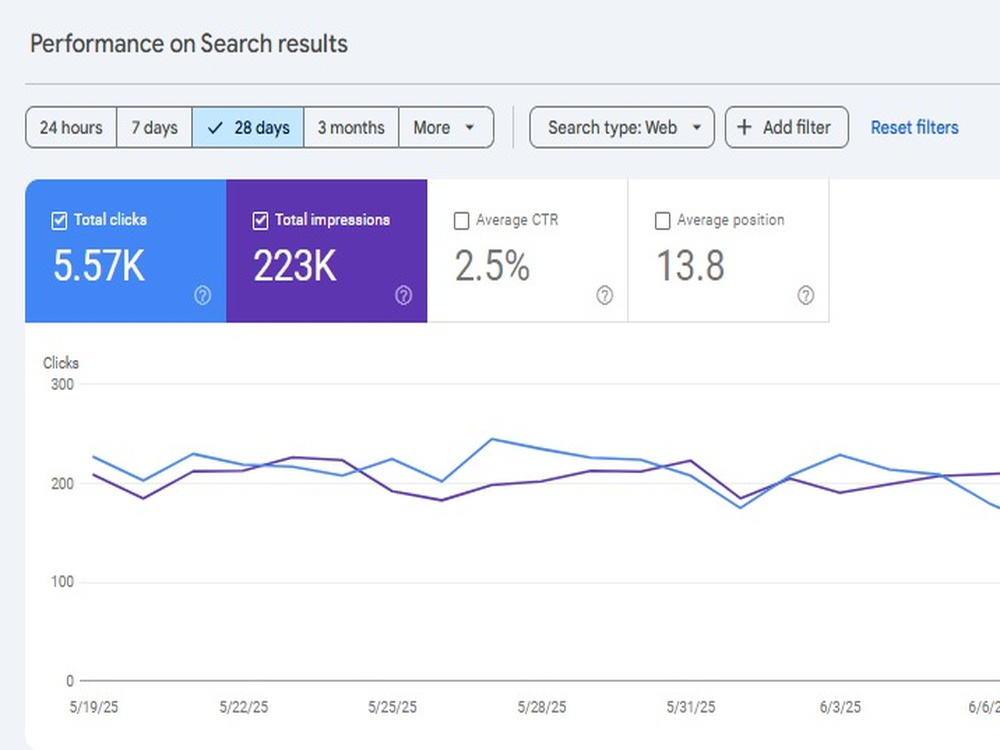This screenshot has height=750, width=1000.
Task: Click the Add filter button
Action: 786,127
